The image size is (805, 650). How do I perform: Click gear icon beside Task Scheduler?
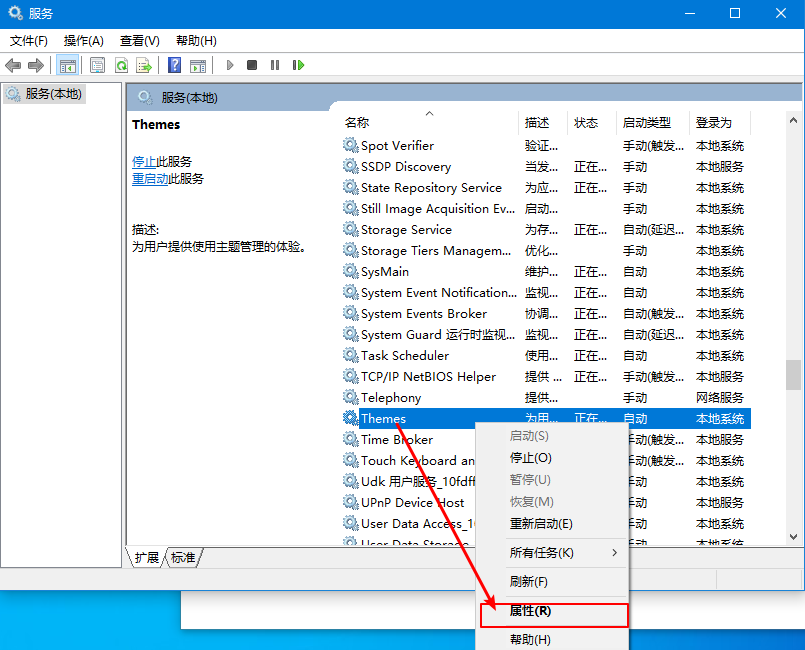[x=351, y=355]
